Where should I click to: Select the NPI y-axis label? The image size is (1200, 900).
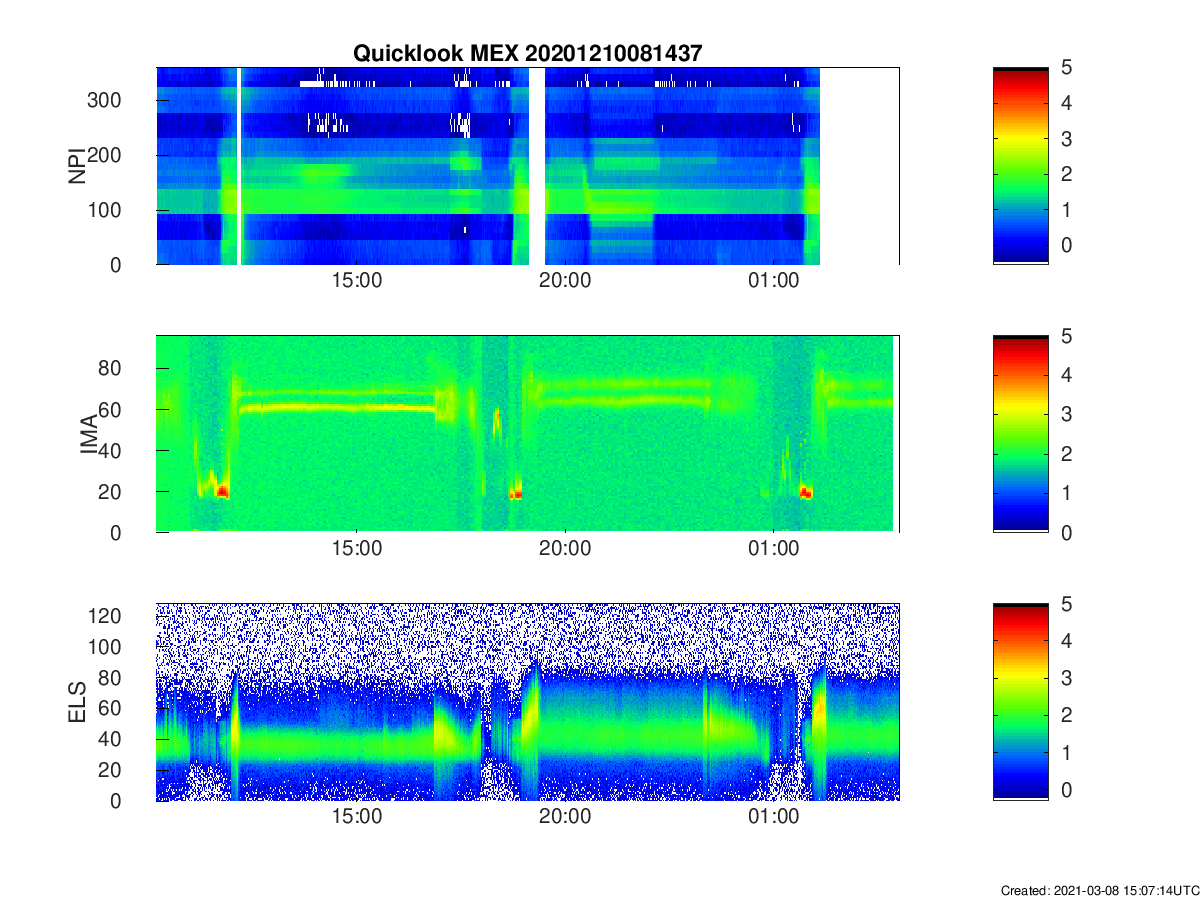(76, 166)
